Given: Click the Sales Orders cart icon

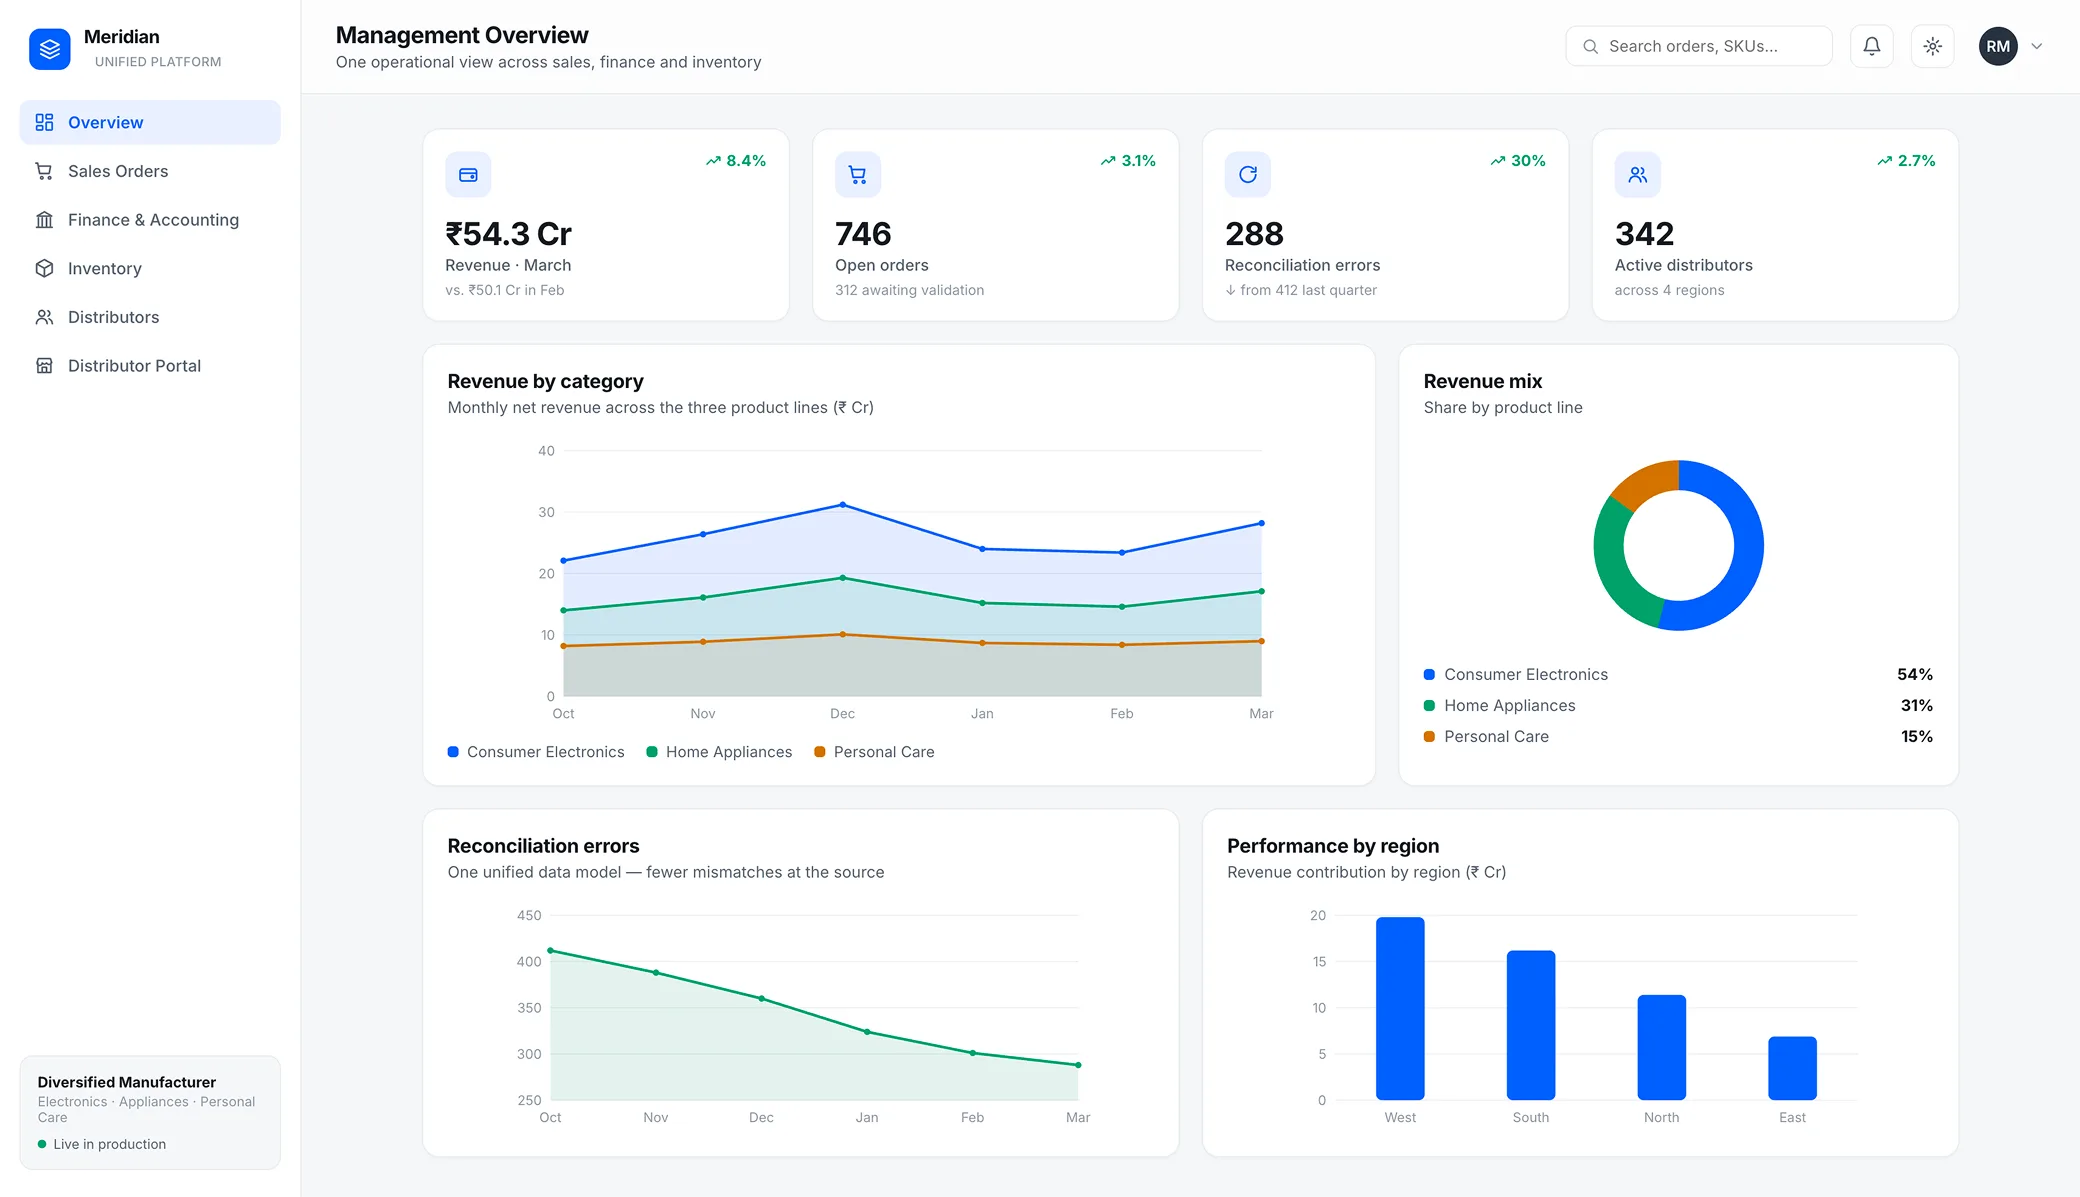Looking at the screenshot, I should point(44,171).
